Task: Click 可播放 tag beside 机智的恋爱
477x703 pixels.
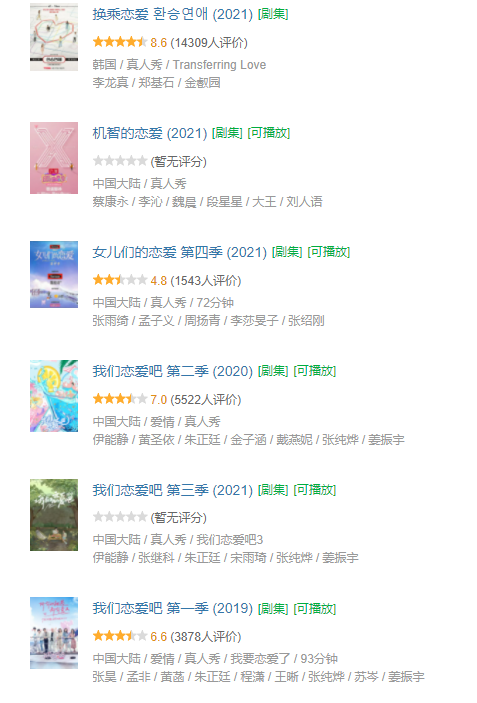Action: [269, 133]
